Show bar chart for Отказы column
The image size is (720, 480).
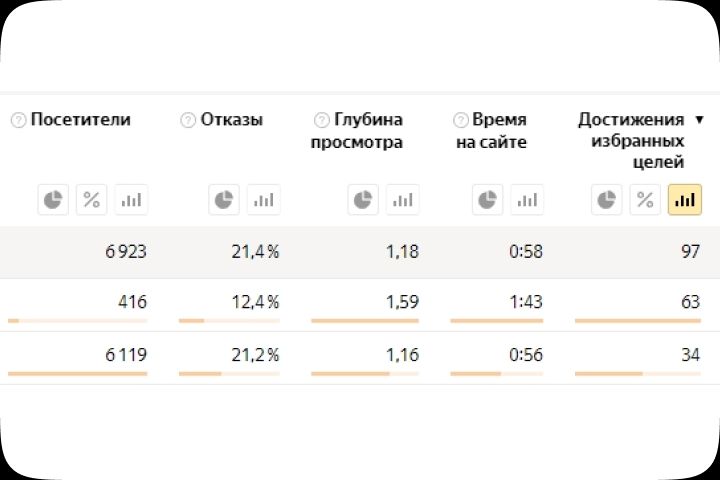coord(263,200)
